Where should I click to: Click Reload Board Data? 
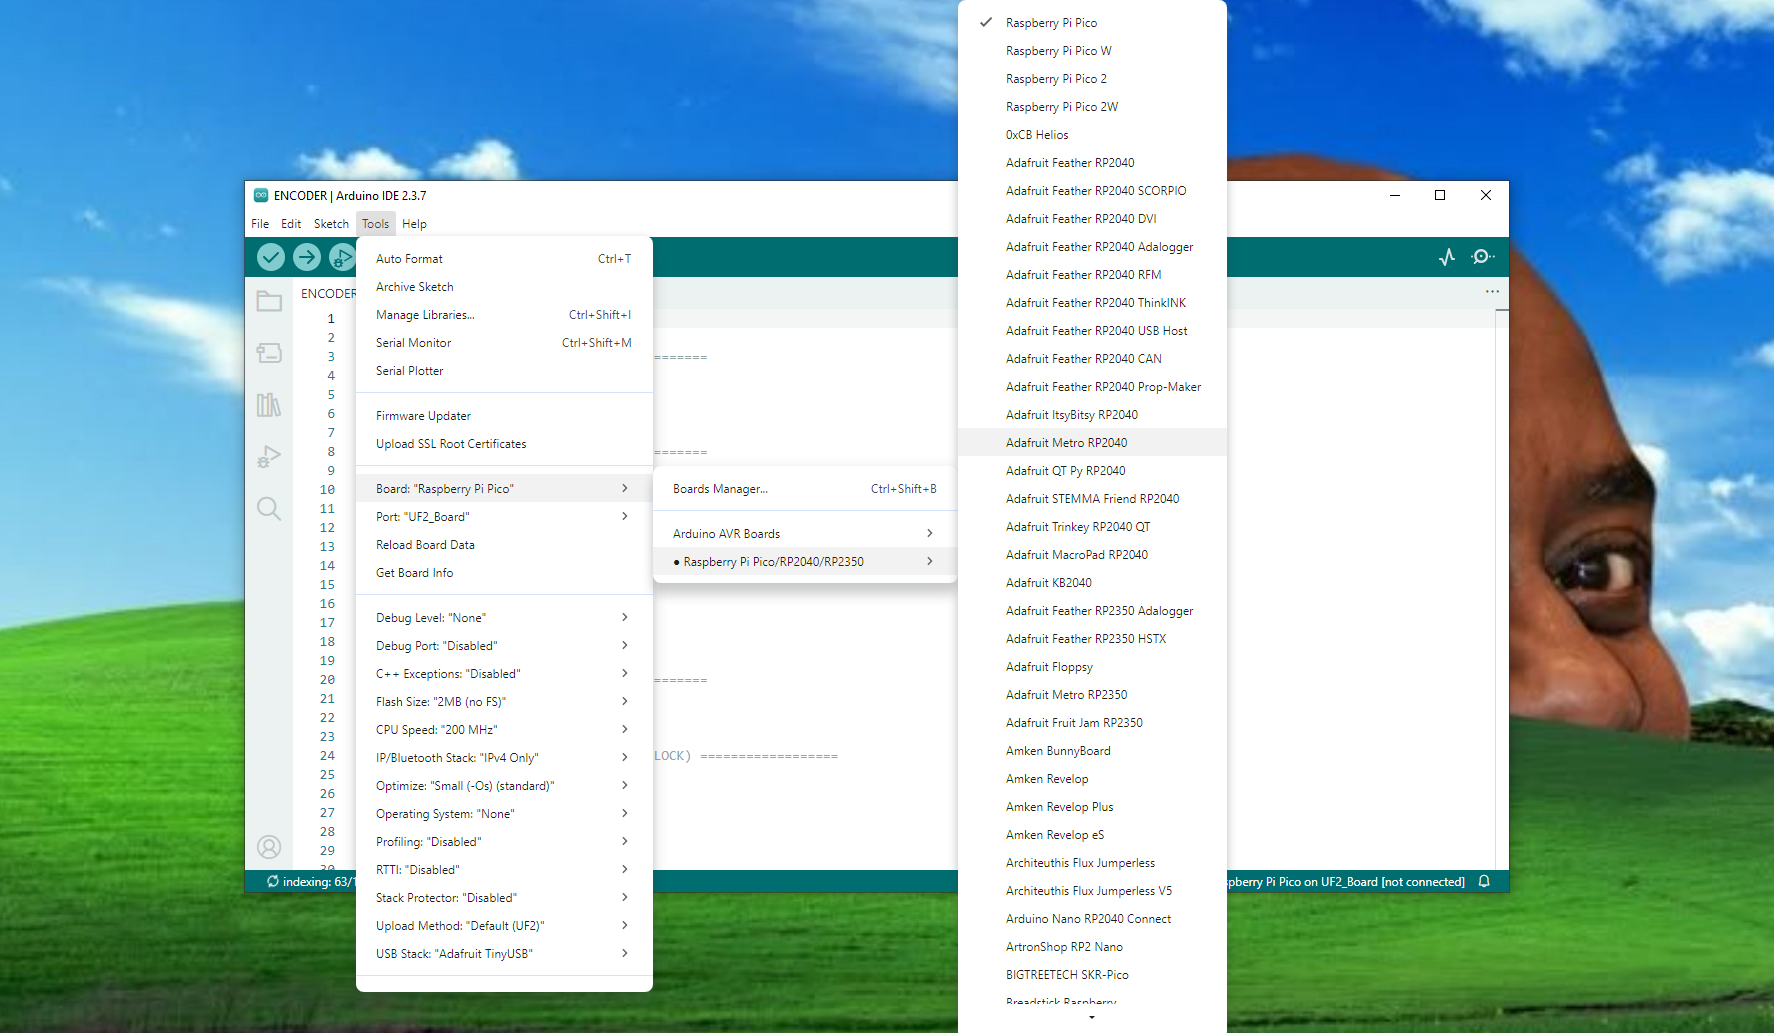click(504, 545)
